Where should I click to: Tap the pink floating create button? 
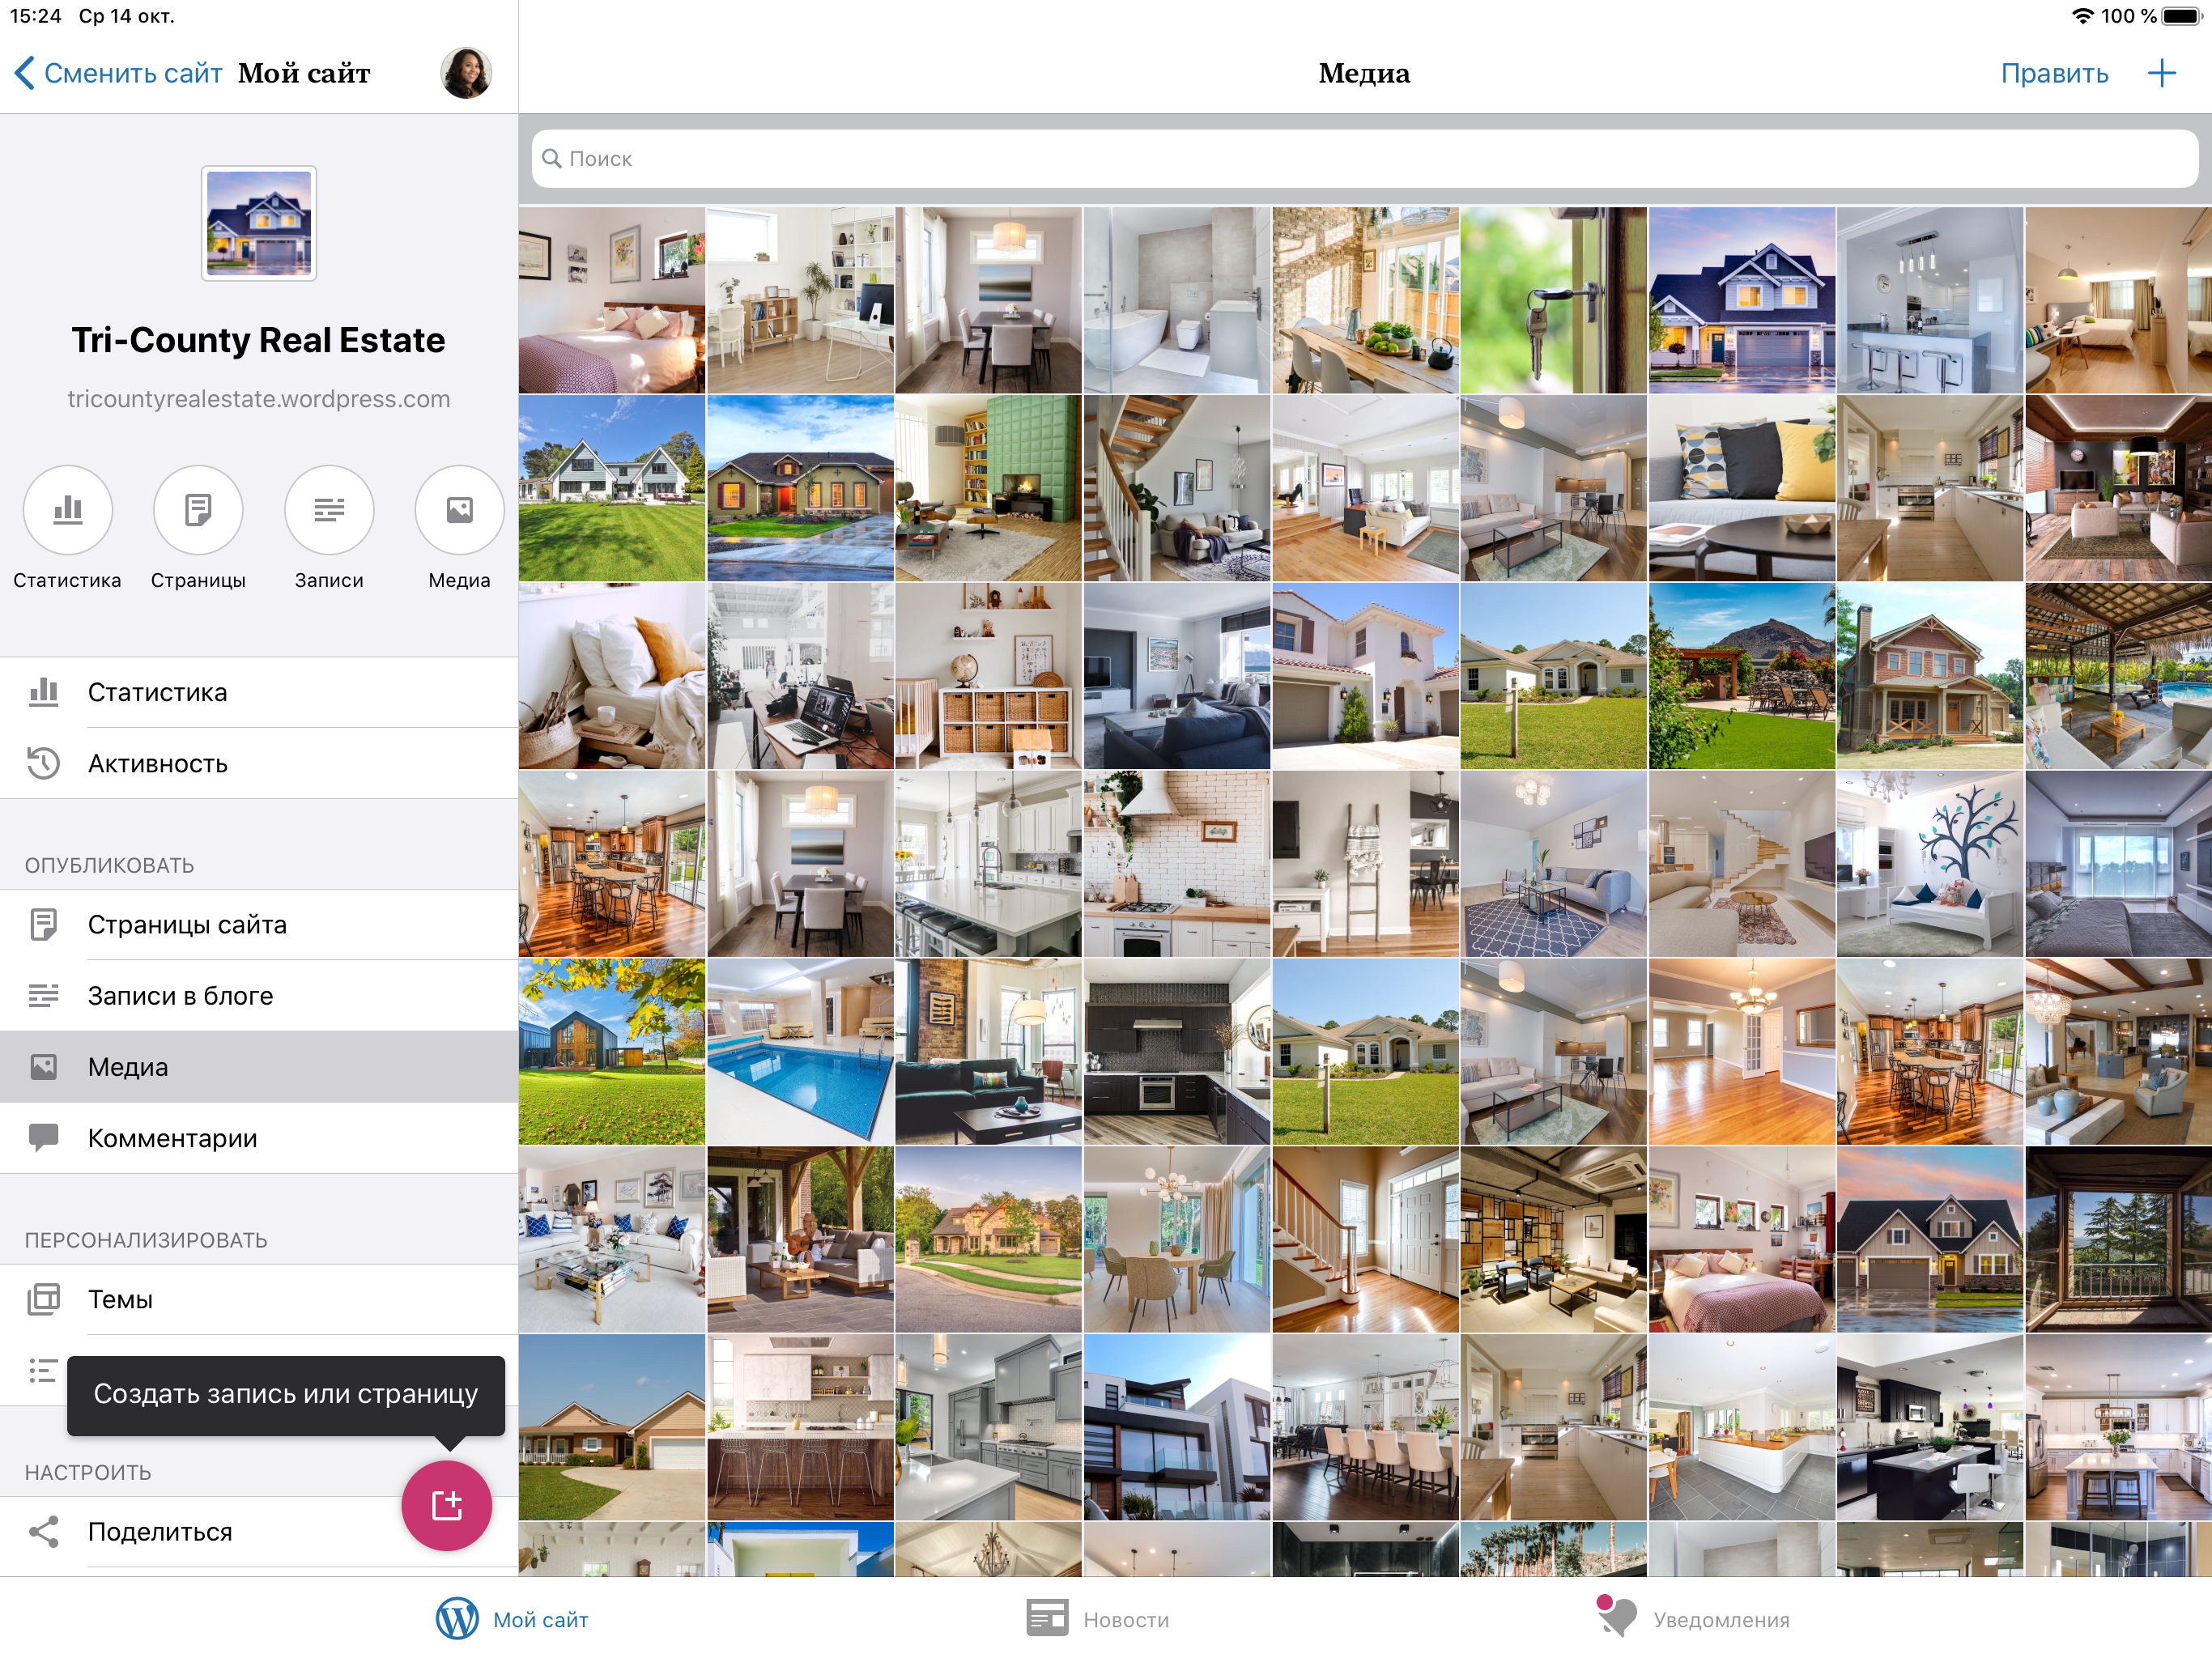click(x=446, y=1505)
